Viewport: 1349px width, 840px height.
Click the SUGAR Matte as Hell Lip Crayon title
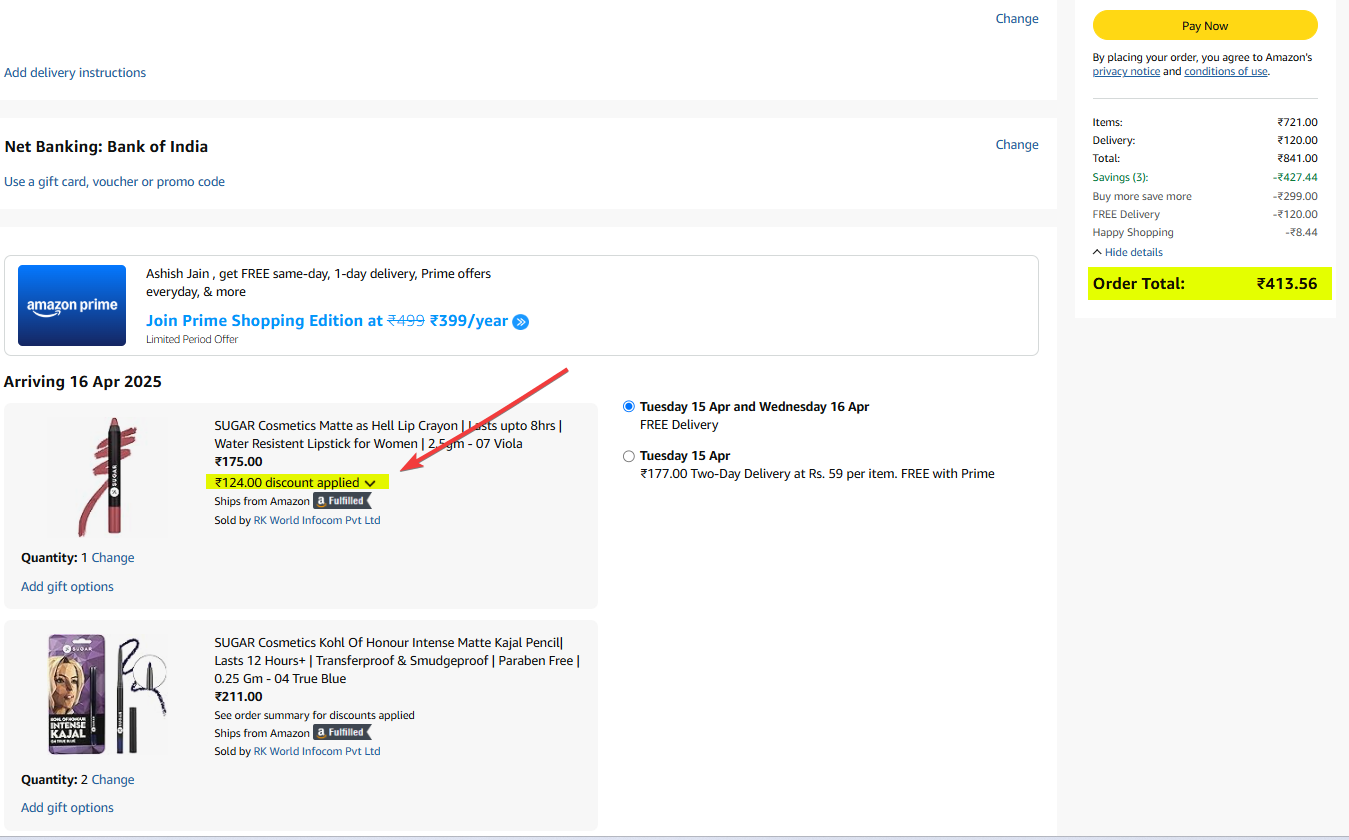point(388,435)
